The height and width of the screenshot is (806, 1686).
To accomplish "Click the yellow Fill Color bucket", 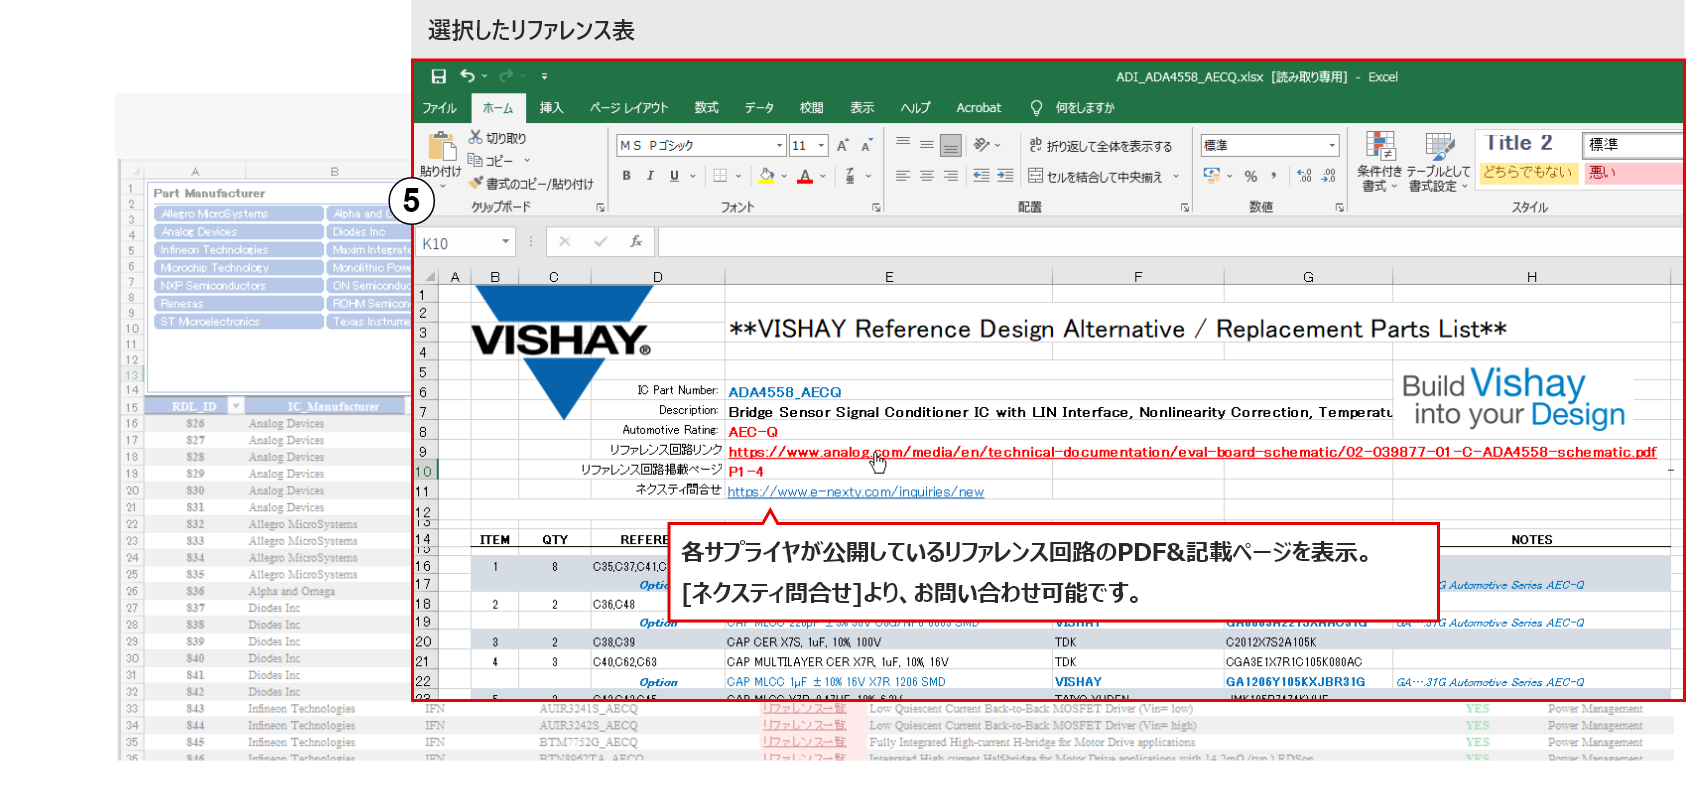I will click(766, 176).
